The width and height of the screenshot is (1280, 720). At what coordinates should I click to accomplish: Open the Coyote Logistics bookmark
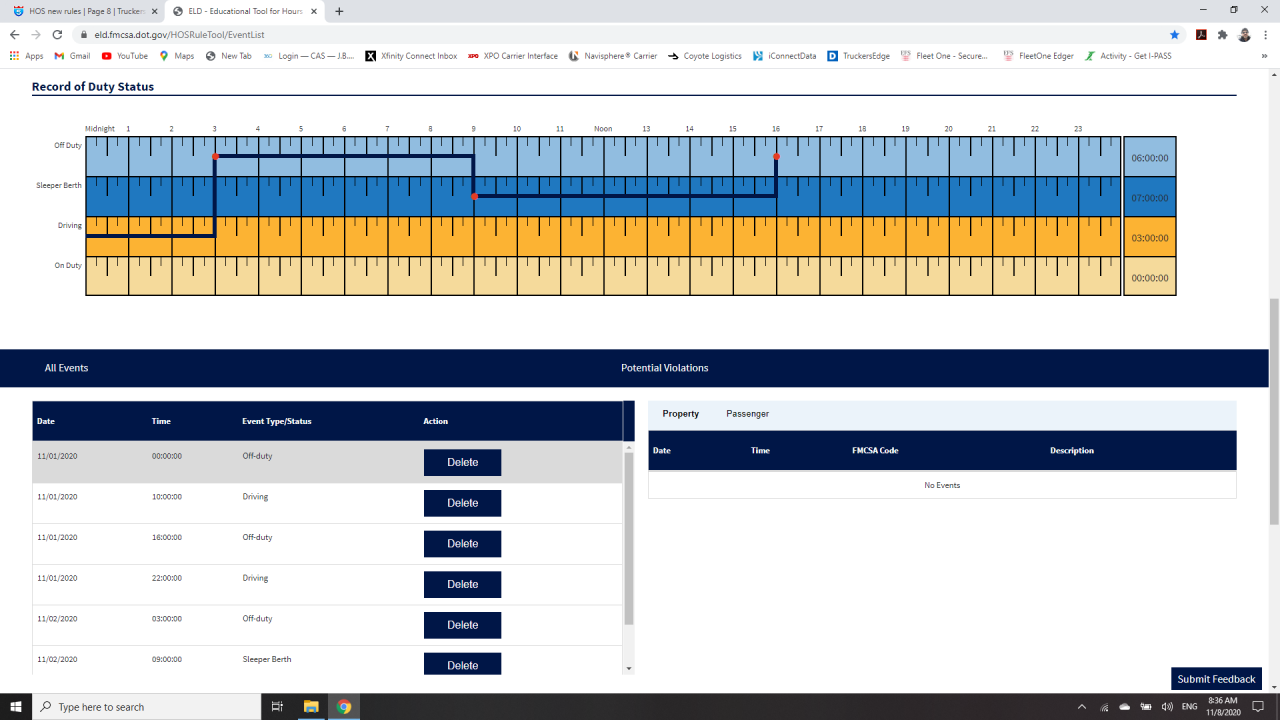(705, 56)
